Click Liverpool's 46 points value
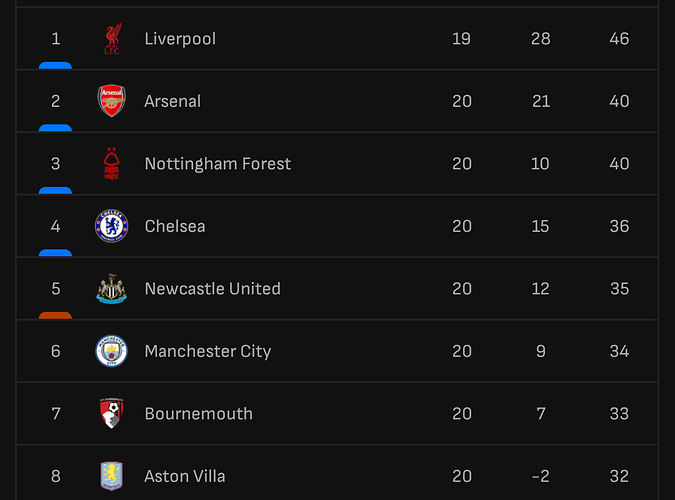The width and height of the screenshot is (675, 500). (x=619, y=39)
